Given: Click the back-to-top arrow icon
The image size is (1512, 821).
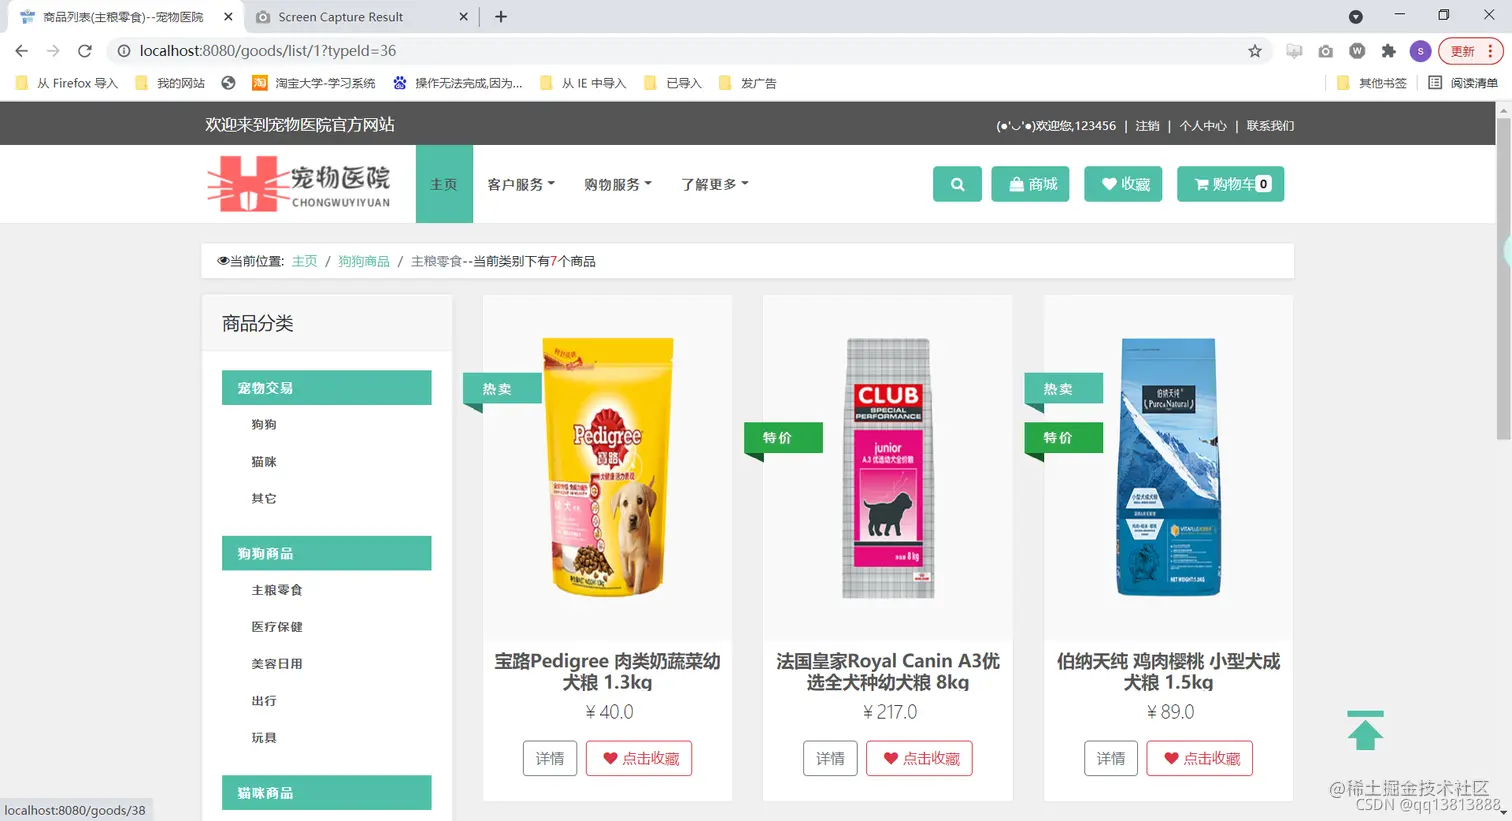Looking at the screenshot, I should coord(1365,729).
